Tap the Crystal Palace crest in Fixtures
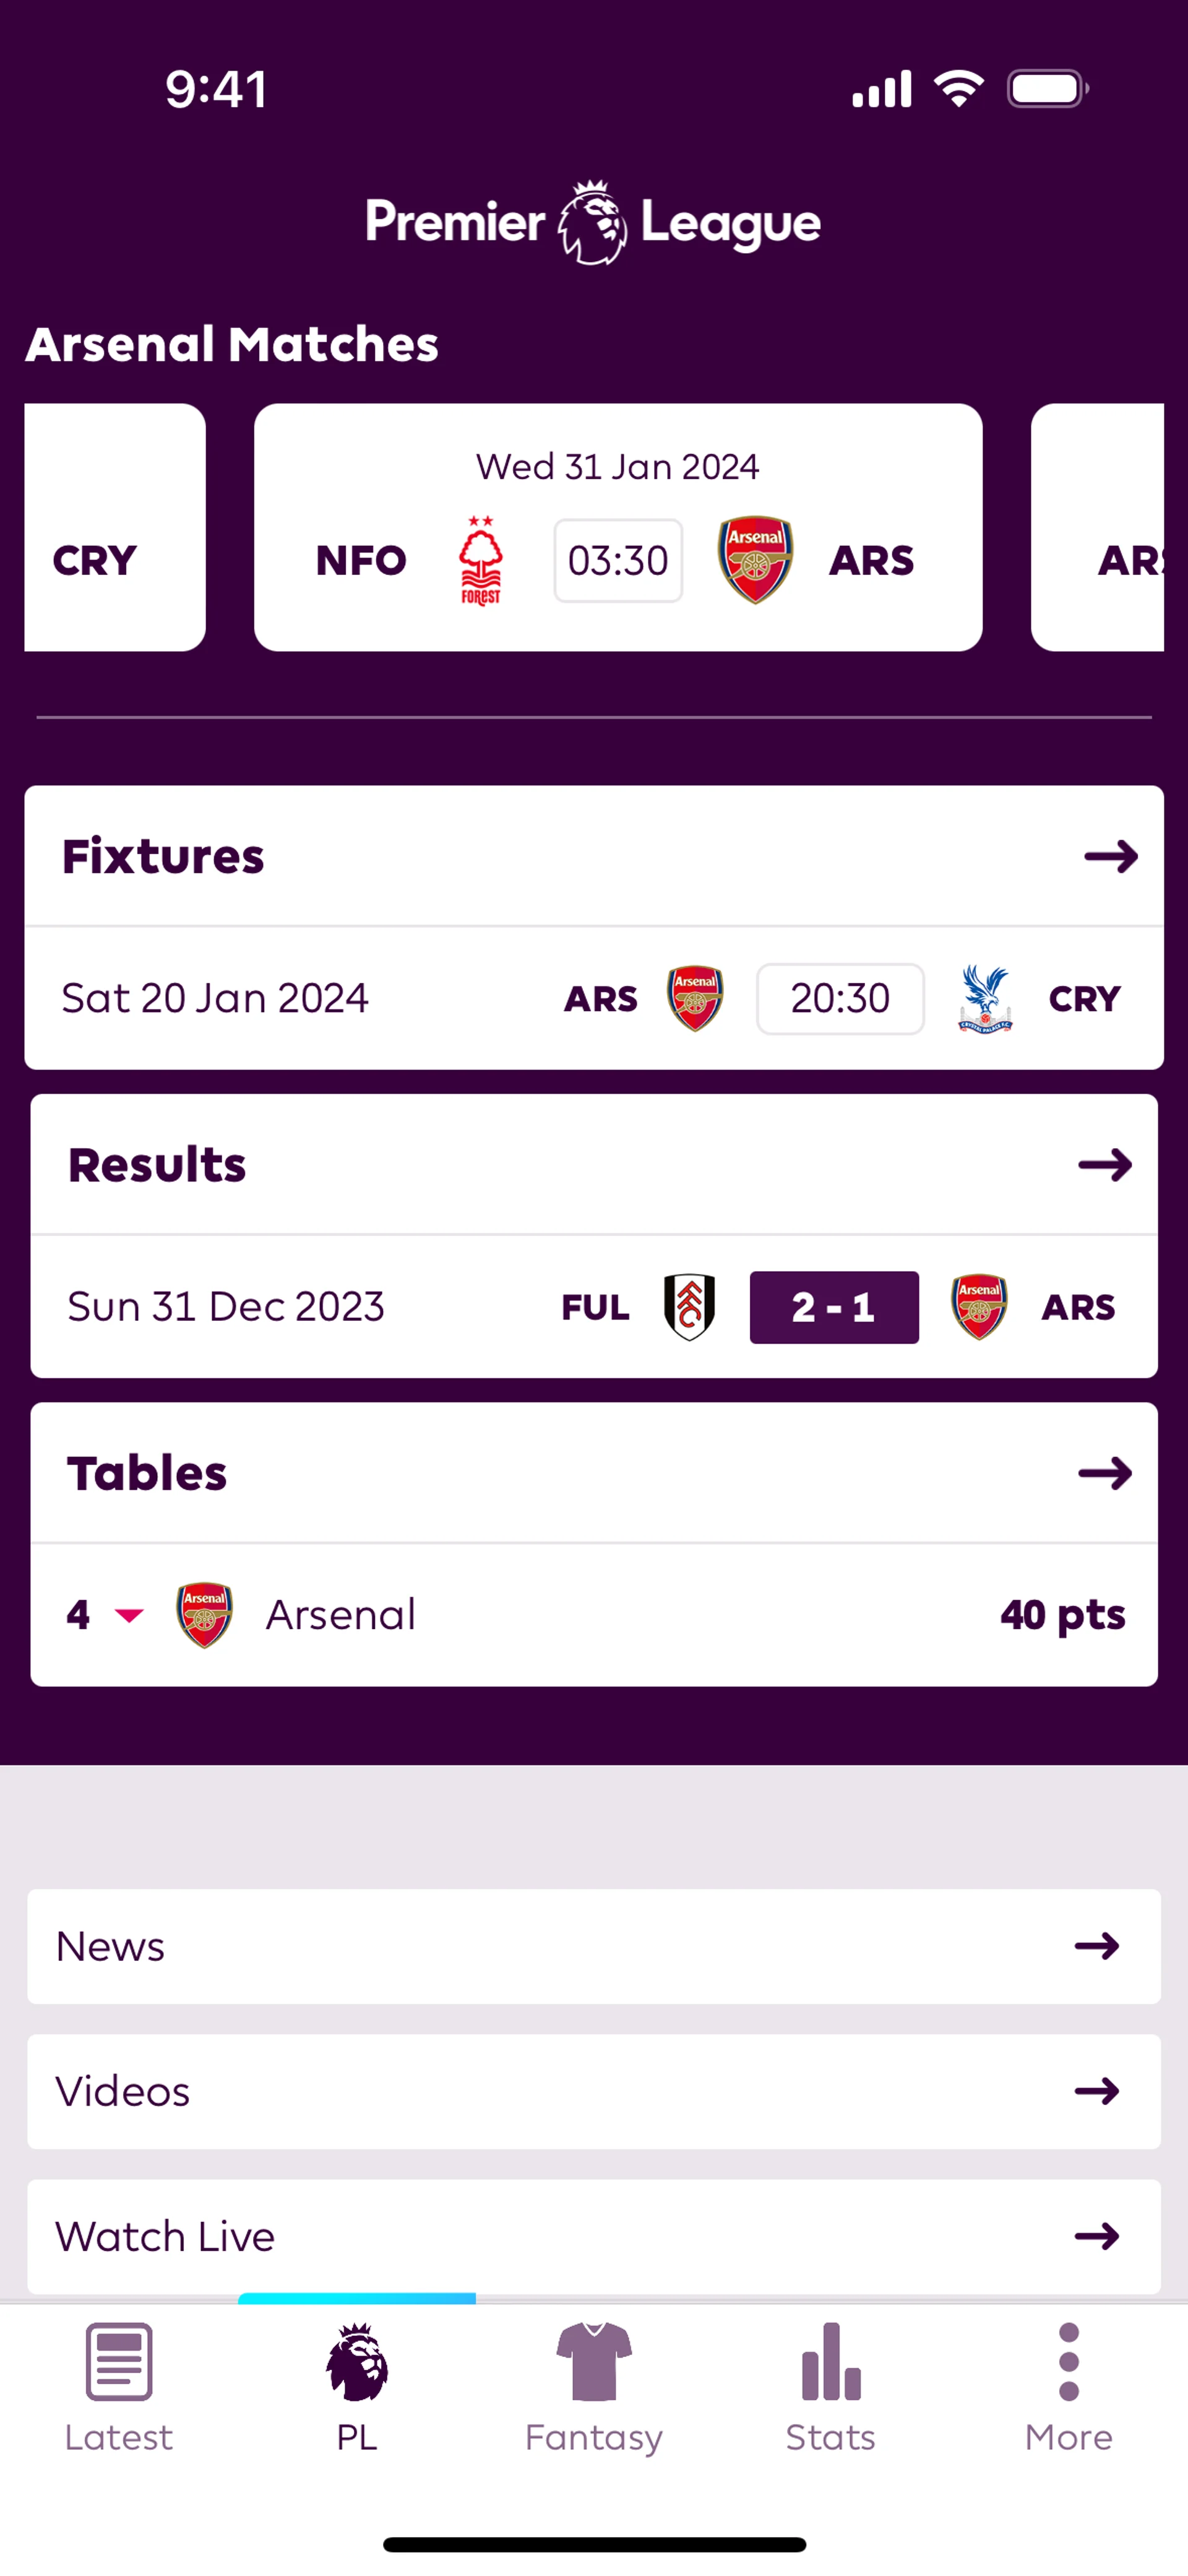 click(985, 998)
